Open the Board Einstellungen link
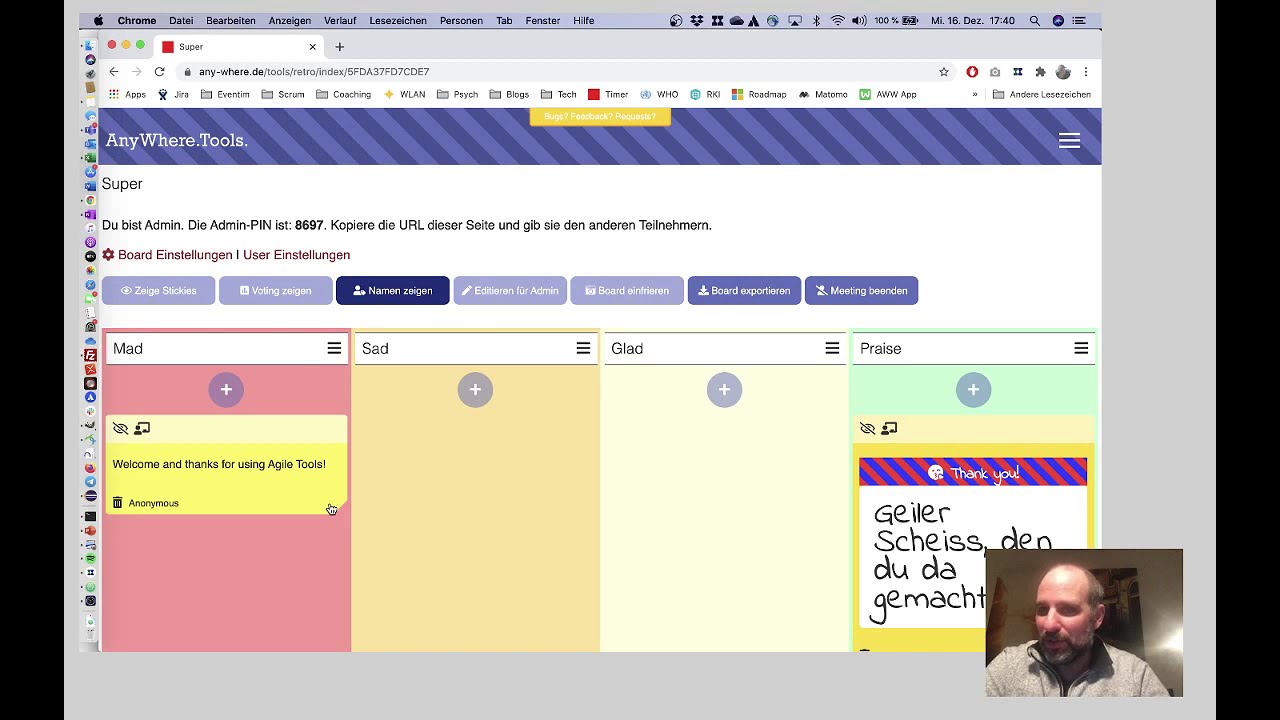Viewport: 1280px width, 720px height. click(174, 255)
